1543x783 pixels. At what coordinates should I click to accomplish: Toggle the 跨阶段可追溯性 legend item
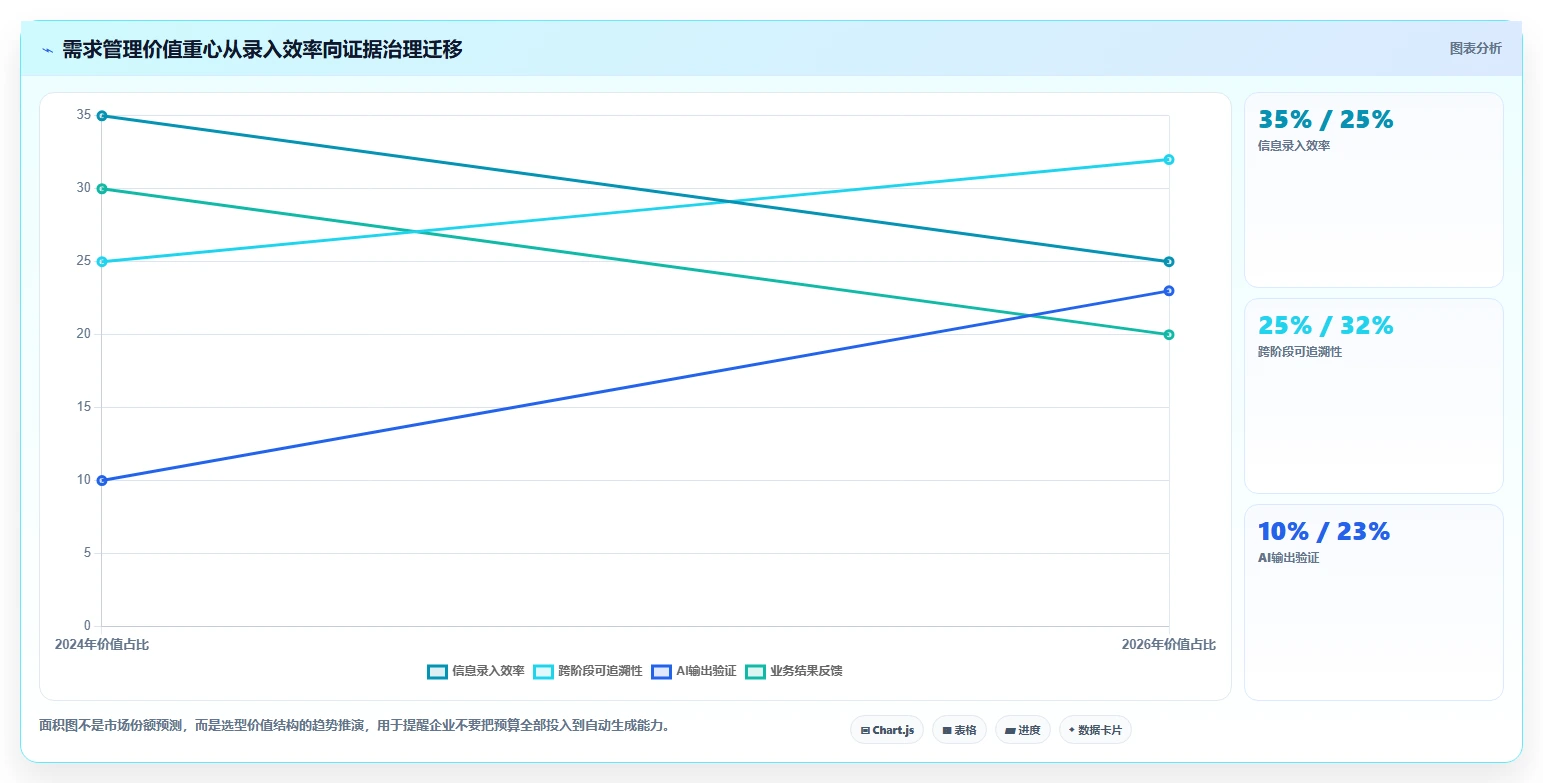pyautogui.click(x=588, y=671)
